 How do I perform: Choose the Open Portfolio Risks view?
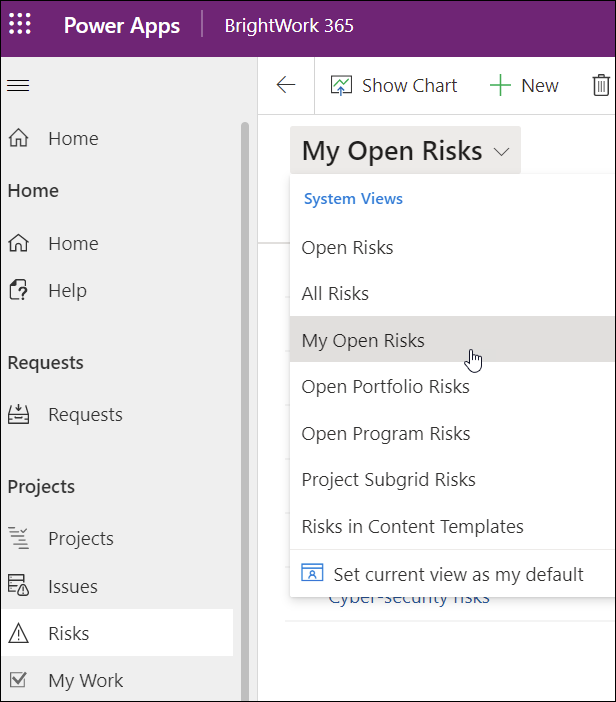386,387
